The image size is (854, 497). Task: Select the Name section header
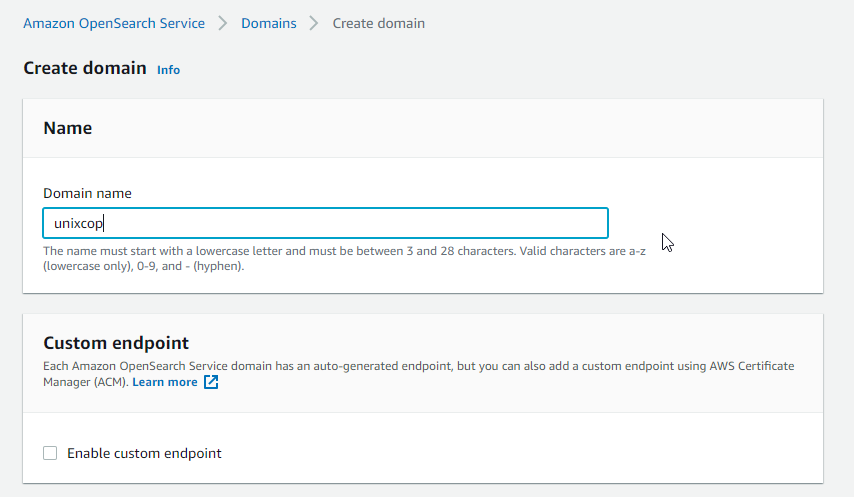point(68,128)
